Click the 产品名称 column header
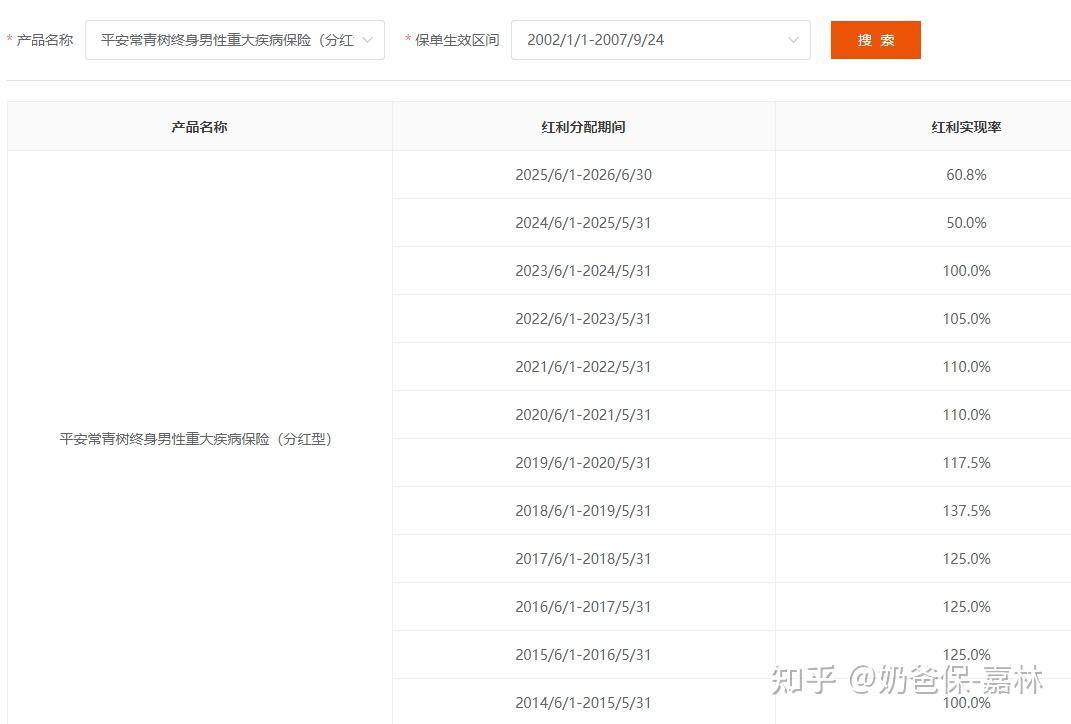Screen dimensions: 1071x724 [199, 126]
